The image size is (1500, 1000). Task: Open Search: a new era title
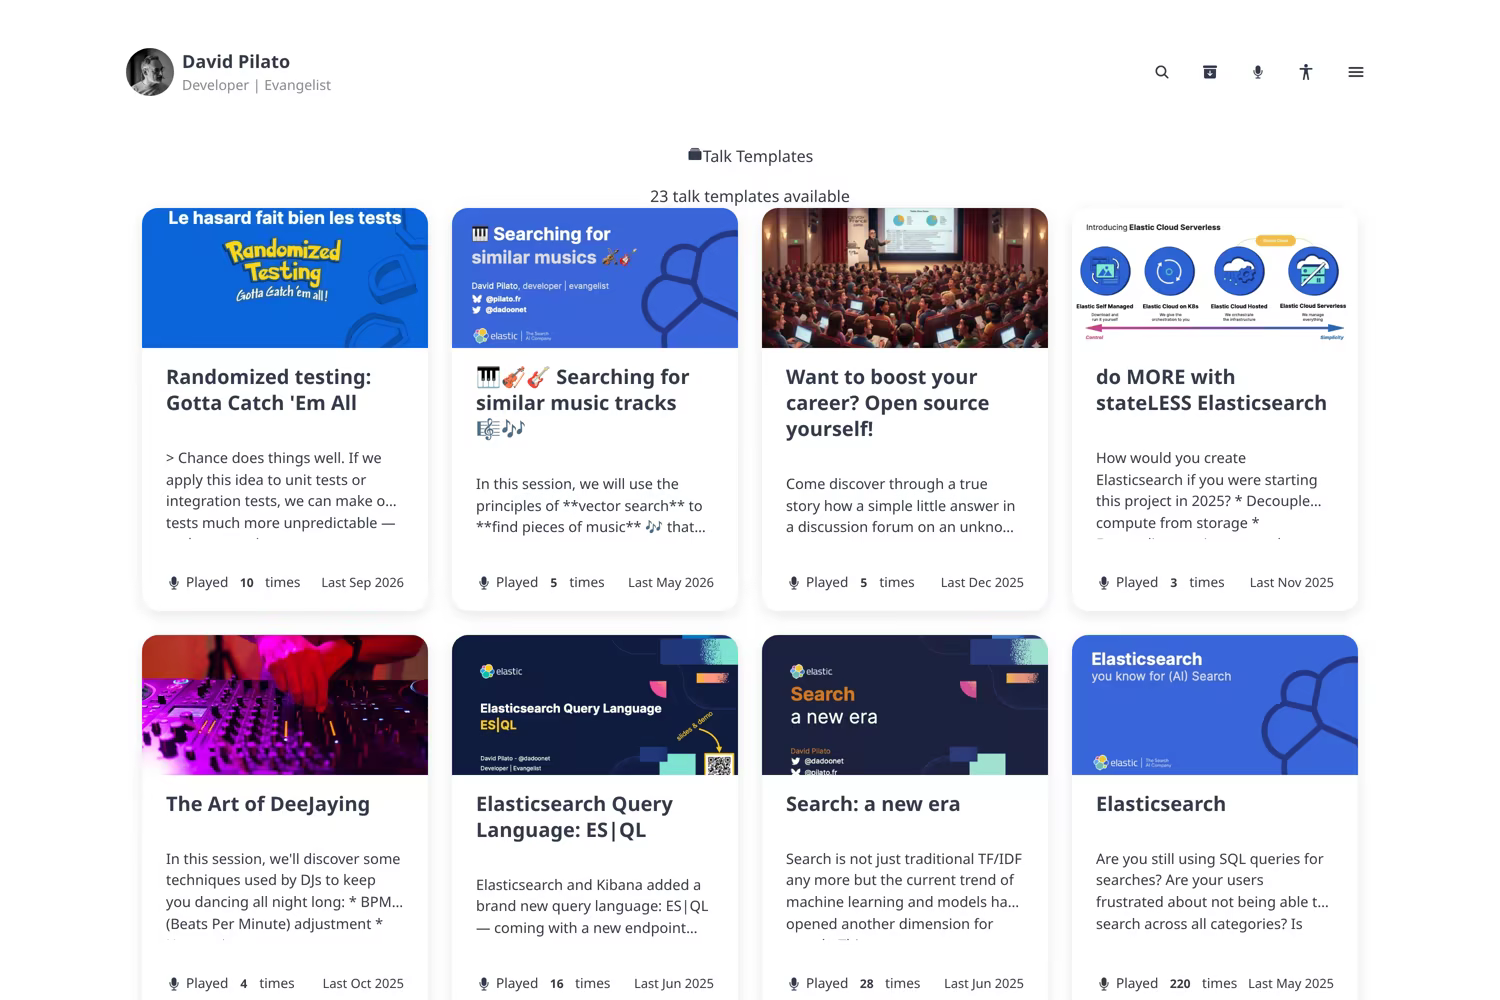873,804
